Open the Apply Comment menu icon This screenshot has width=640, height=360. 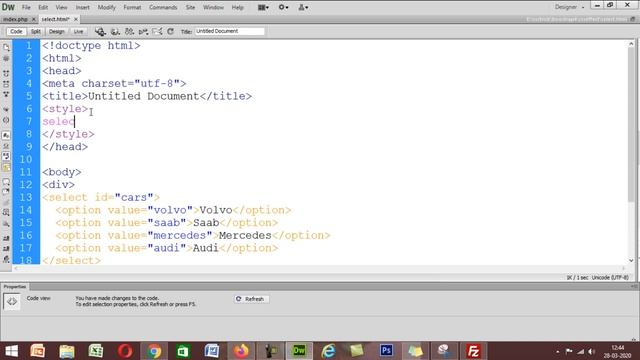pos(6,182)
